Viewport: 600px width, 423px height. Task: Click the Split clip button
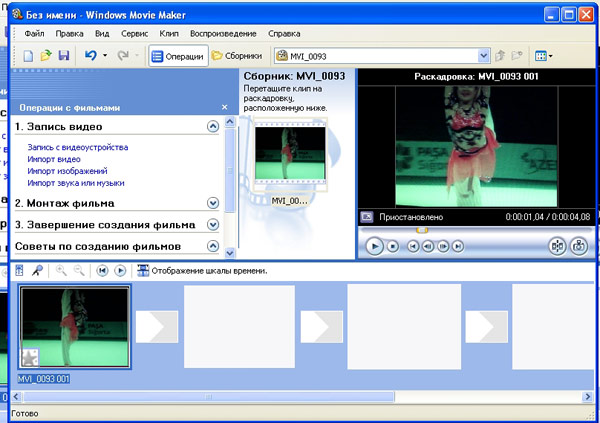tap(557, 245)
